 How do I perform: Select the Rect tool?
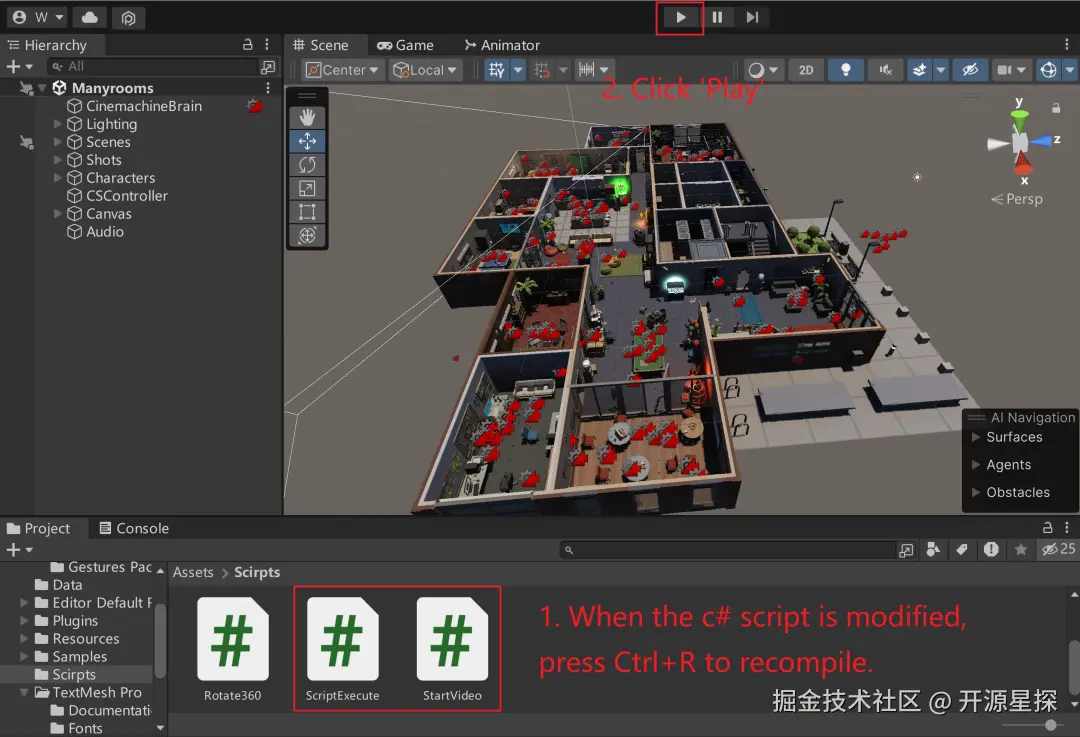pyautogui.click(x=307, y=211)
